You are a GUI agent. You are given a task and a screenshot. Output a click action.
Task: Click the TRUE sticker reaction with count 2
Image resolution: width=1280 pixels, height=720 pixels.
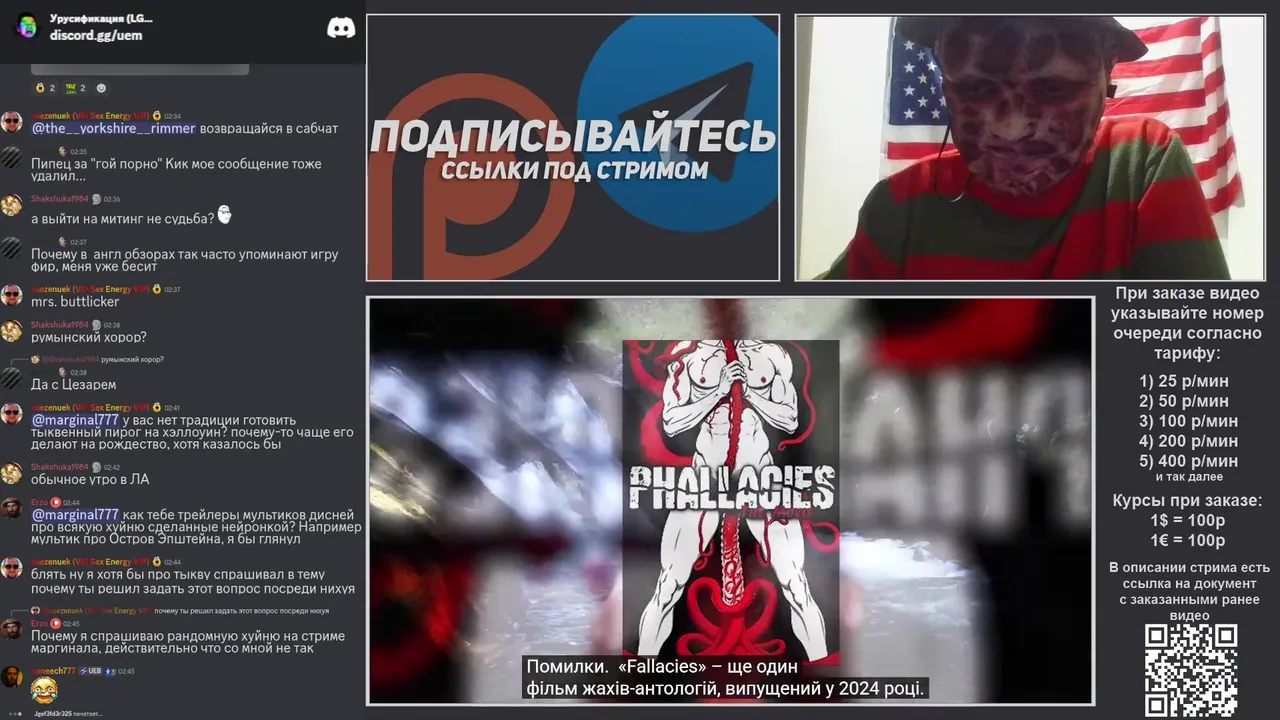pos(75,88)
